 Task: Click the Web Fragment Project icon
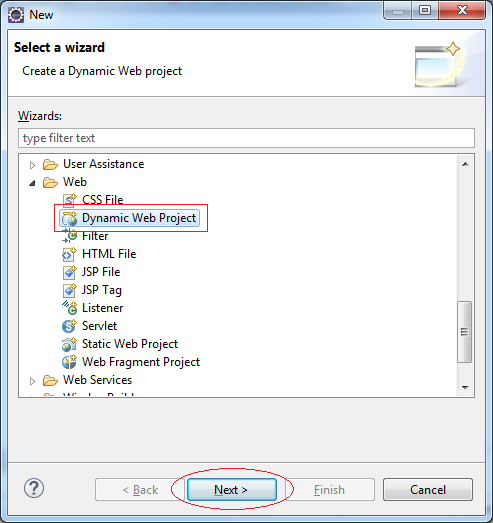tap(69, 362)
